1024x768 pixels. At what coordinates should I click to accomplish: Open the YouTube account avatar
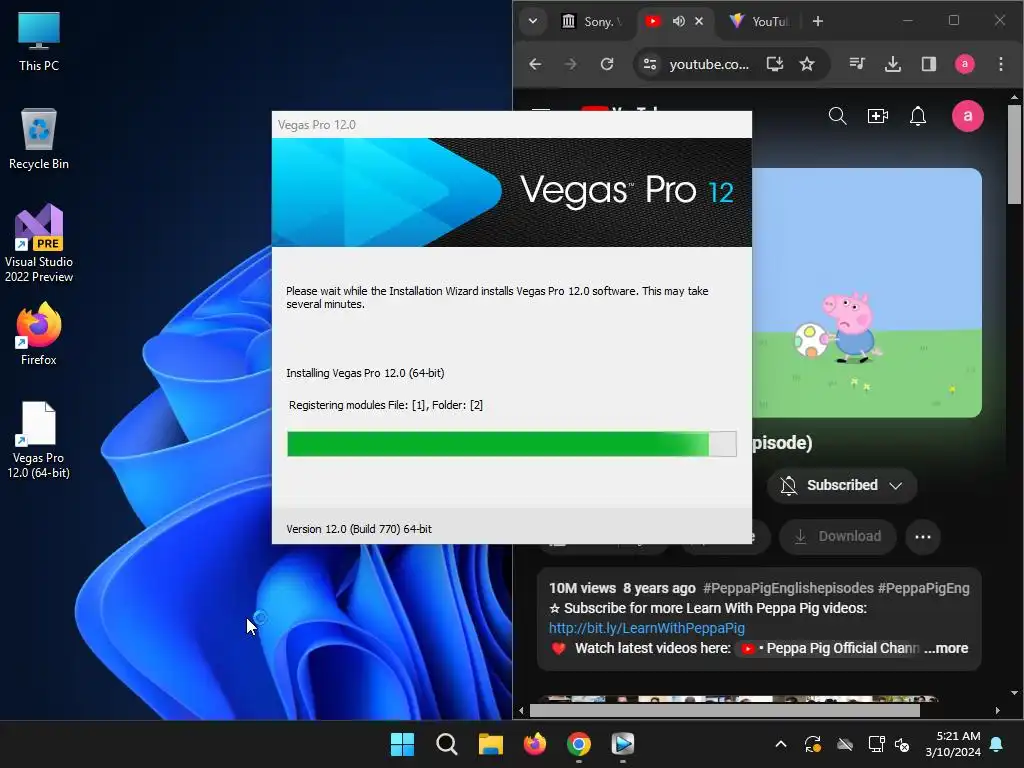pyautogui.click(x=967, y=116)
